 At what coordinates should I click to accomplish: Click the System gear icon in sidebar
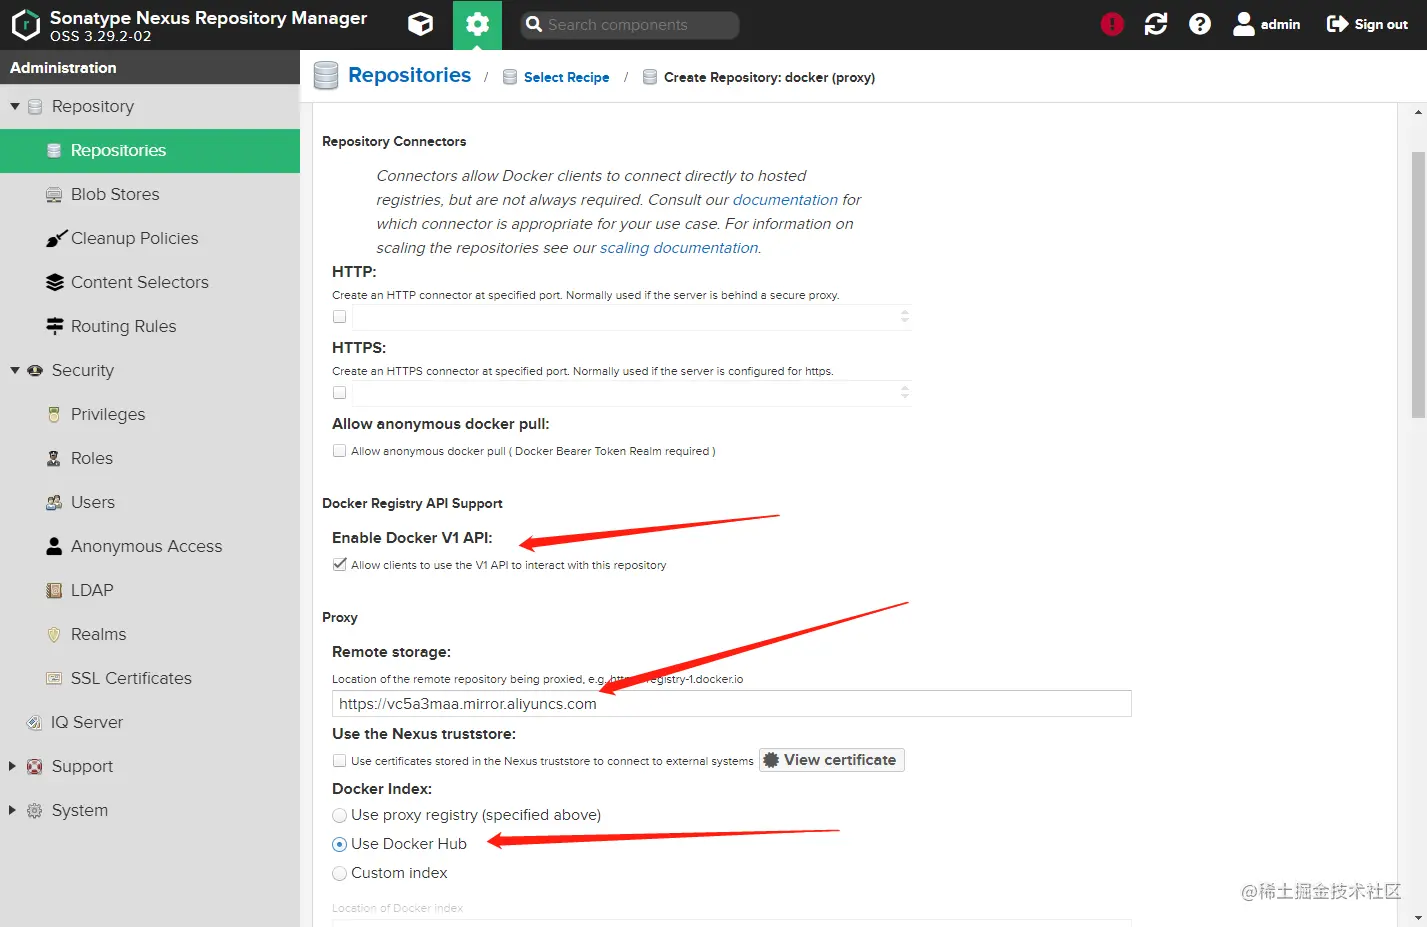pos(35,811)
